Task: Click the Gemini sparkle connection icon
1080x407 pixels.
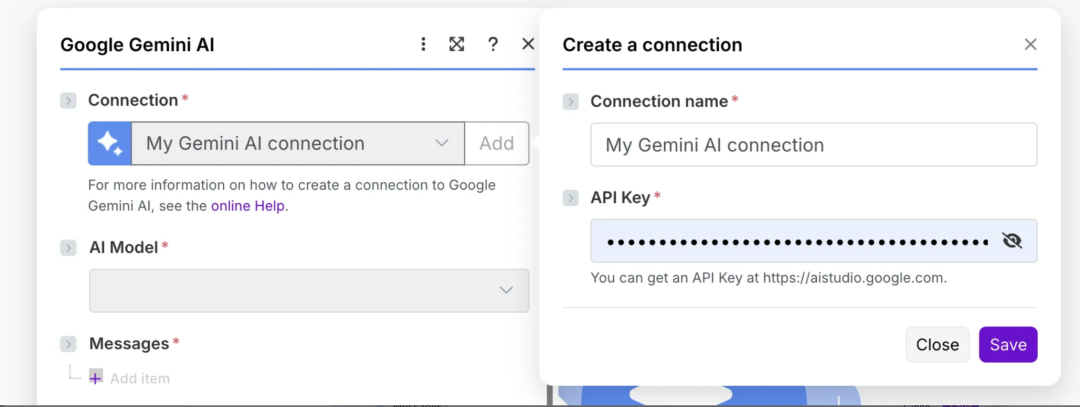Action: (x=110, y=143)
